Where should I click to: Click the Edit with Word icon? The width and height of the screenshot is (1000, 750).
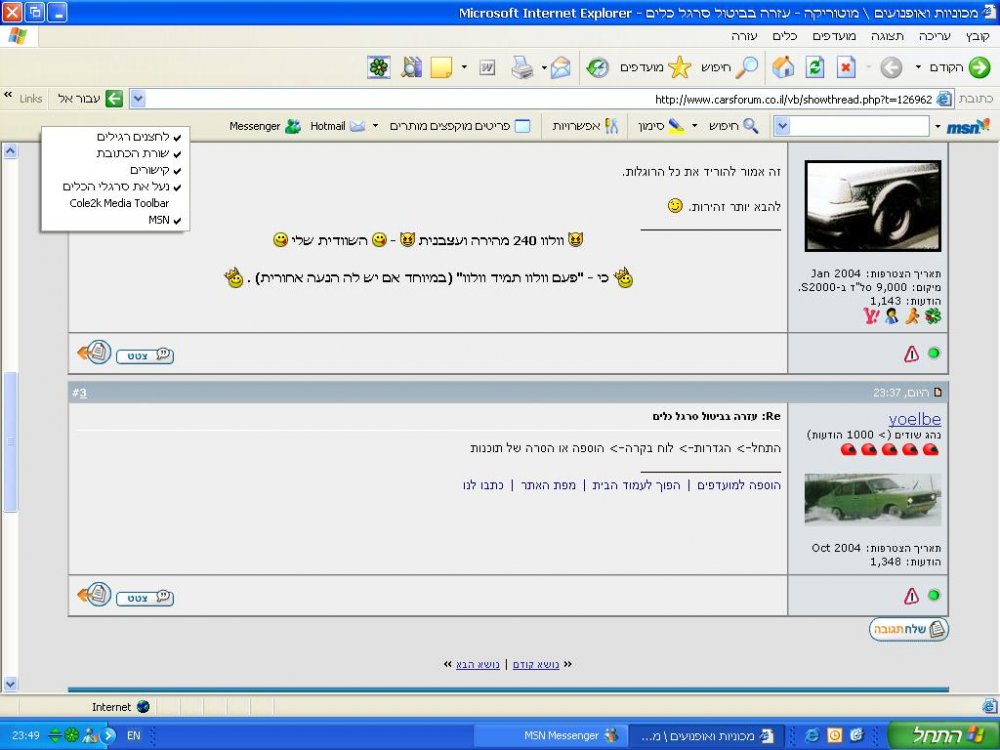tap(487, 68)
